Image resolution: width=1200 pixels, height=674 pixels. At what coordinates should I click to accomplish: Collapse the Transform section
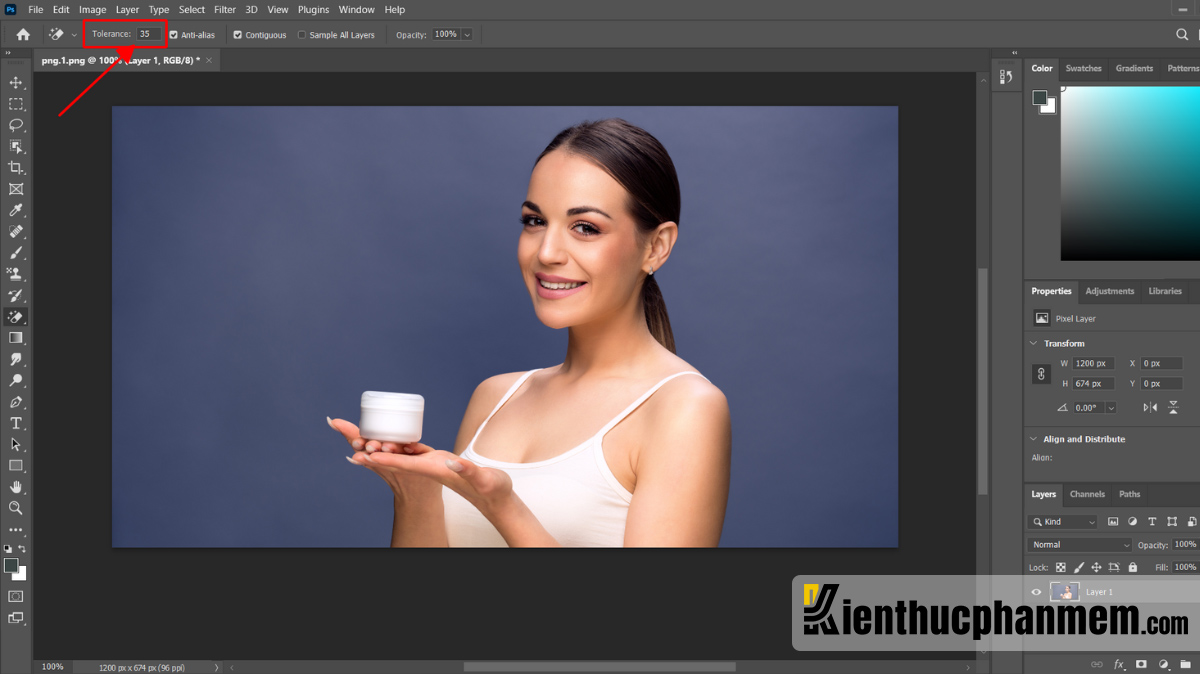click(x=1034, y=343)
